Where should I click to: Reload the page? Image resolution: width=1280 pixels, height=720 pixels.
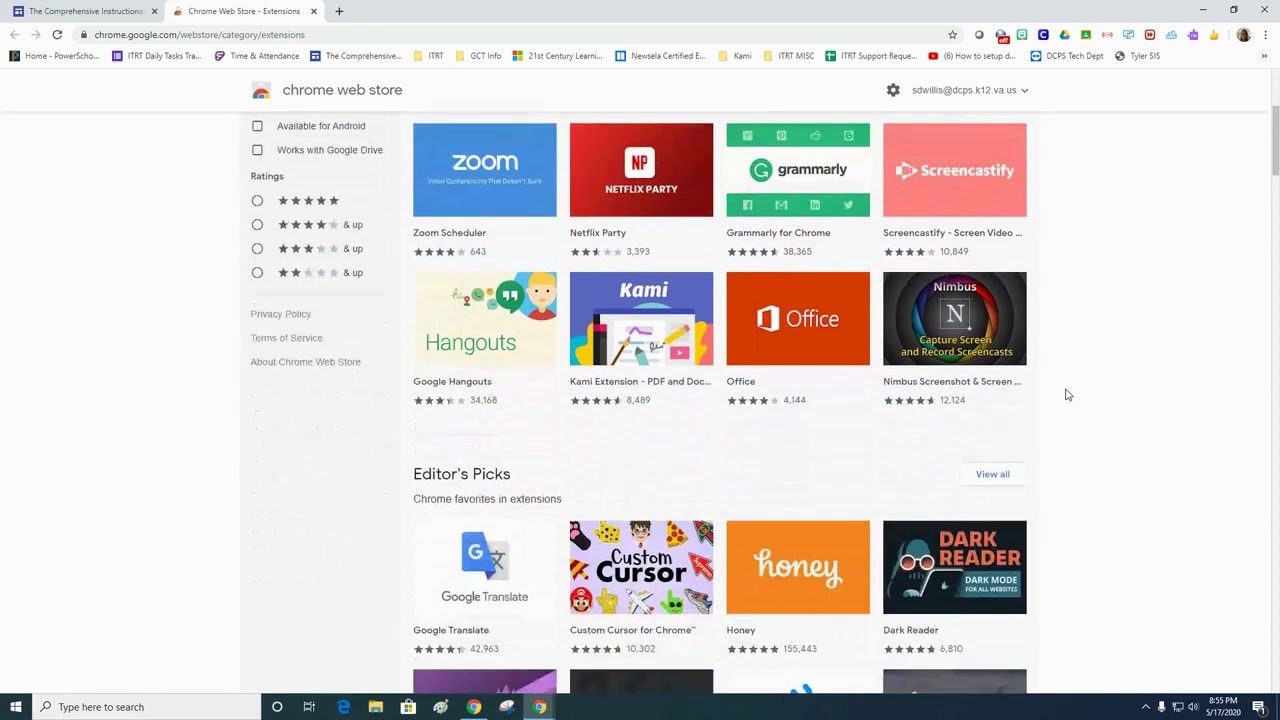[x=57, y=35]
